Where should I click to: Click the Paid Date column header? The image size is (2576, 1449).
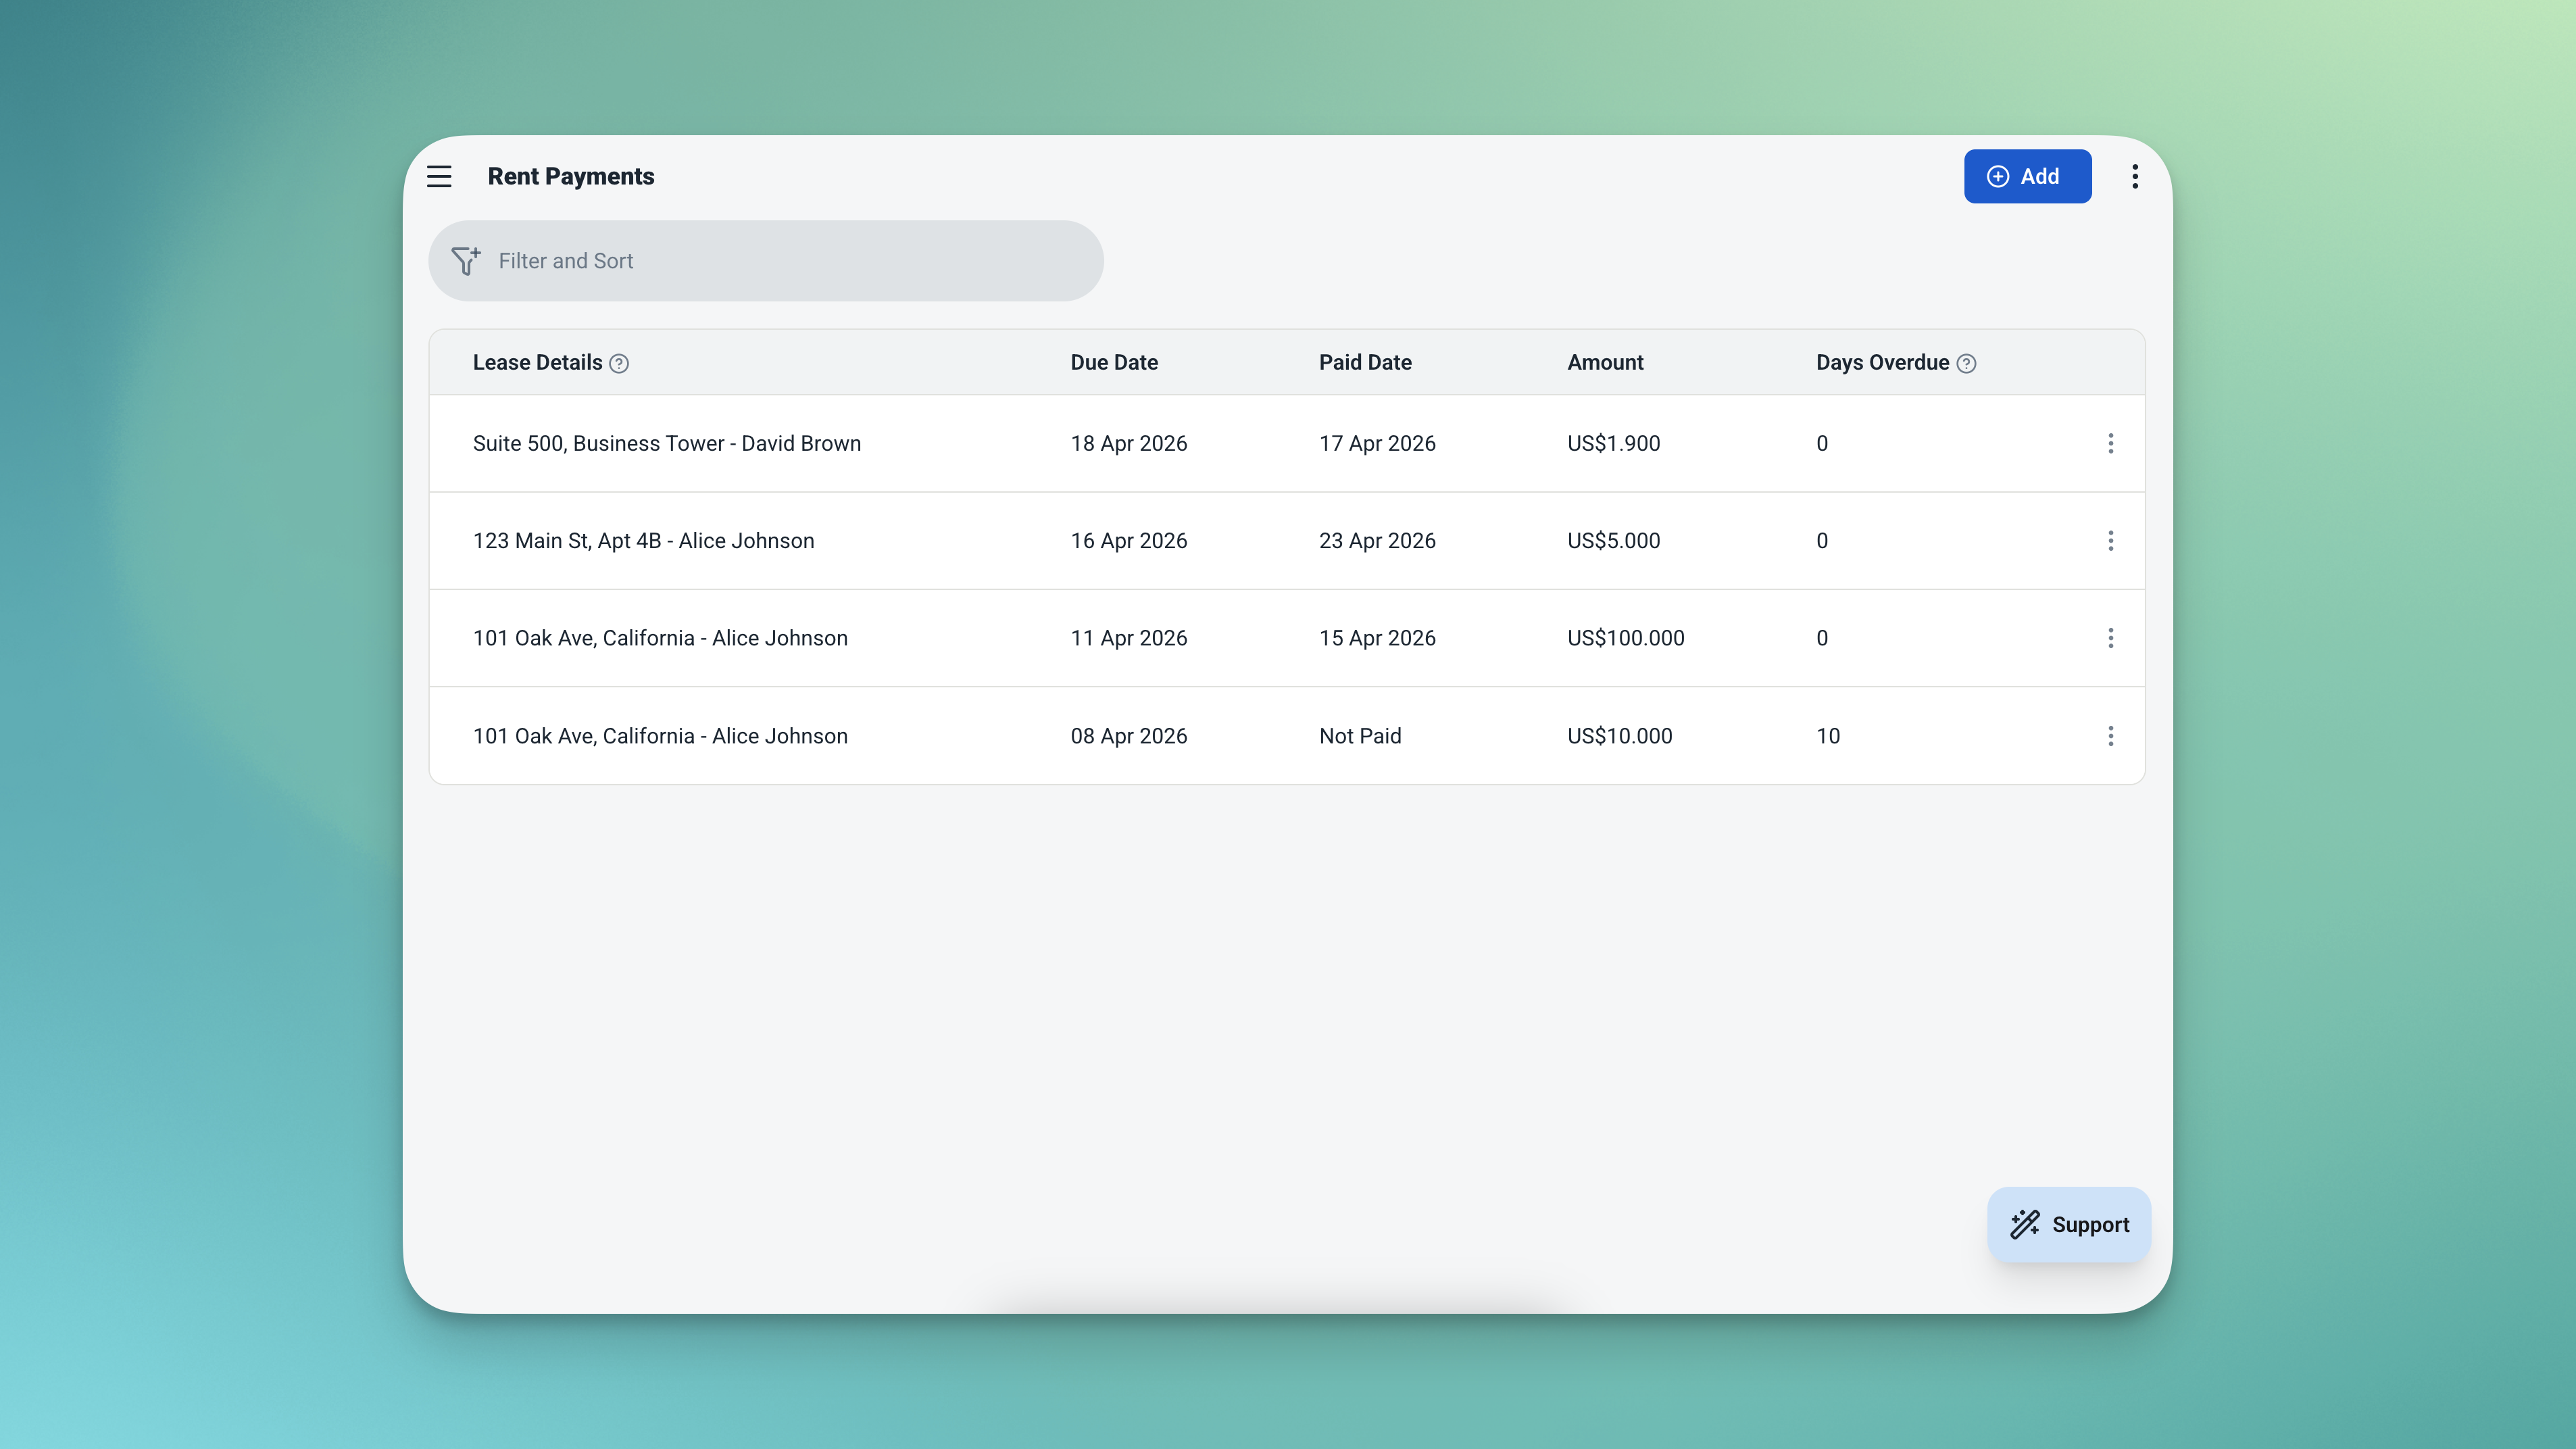[1365, 363]
